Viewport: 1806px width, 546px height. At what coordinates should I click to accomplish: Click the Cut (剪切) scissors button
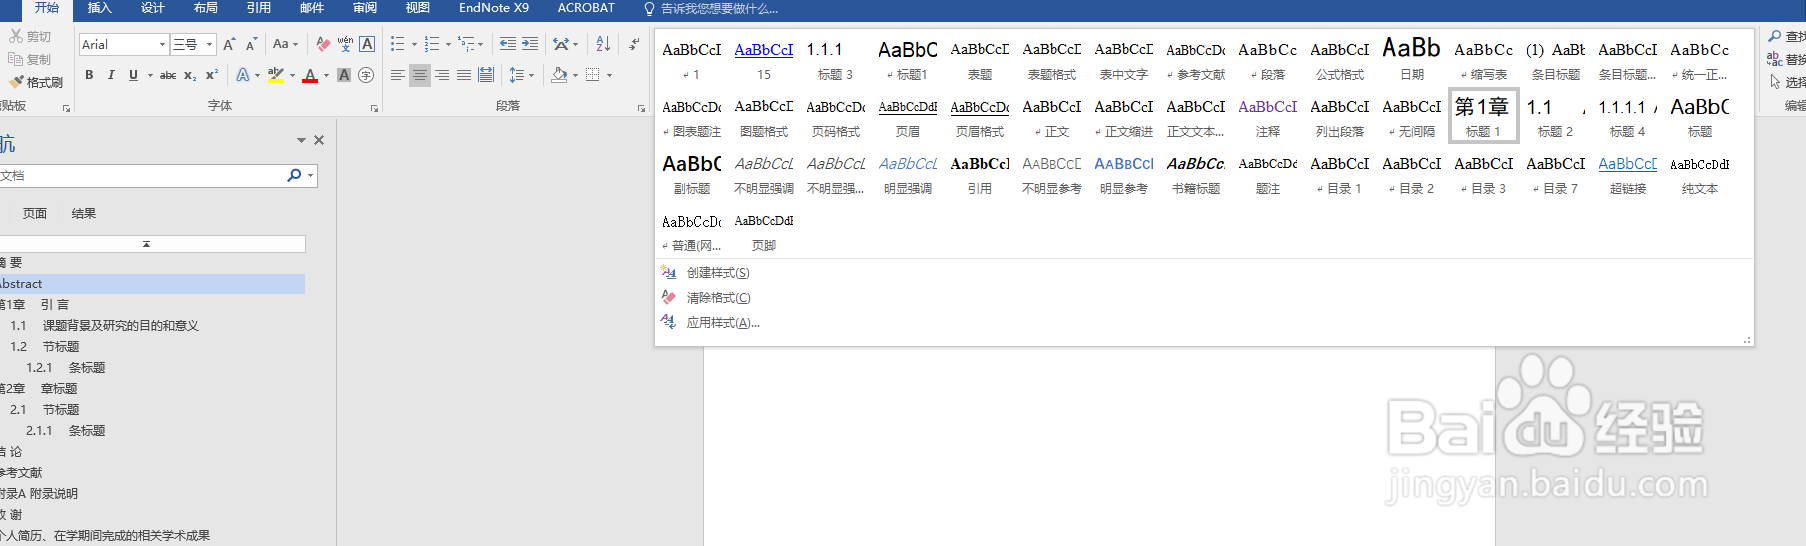pos(30,36)
